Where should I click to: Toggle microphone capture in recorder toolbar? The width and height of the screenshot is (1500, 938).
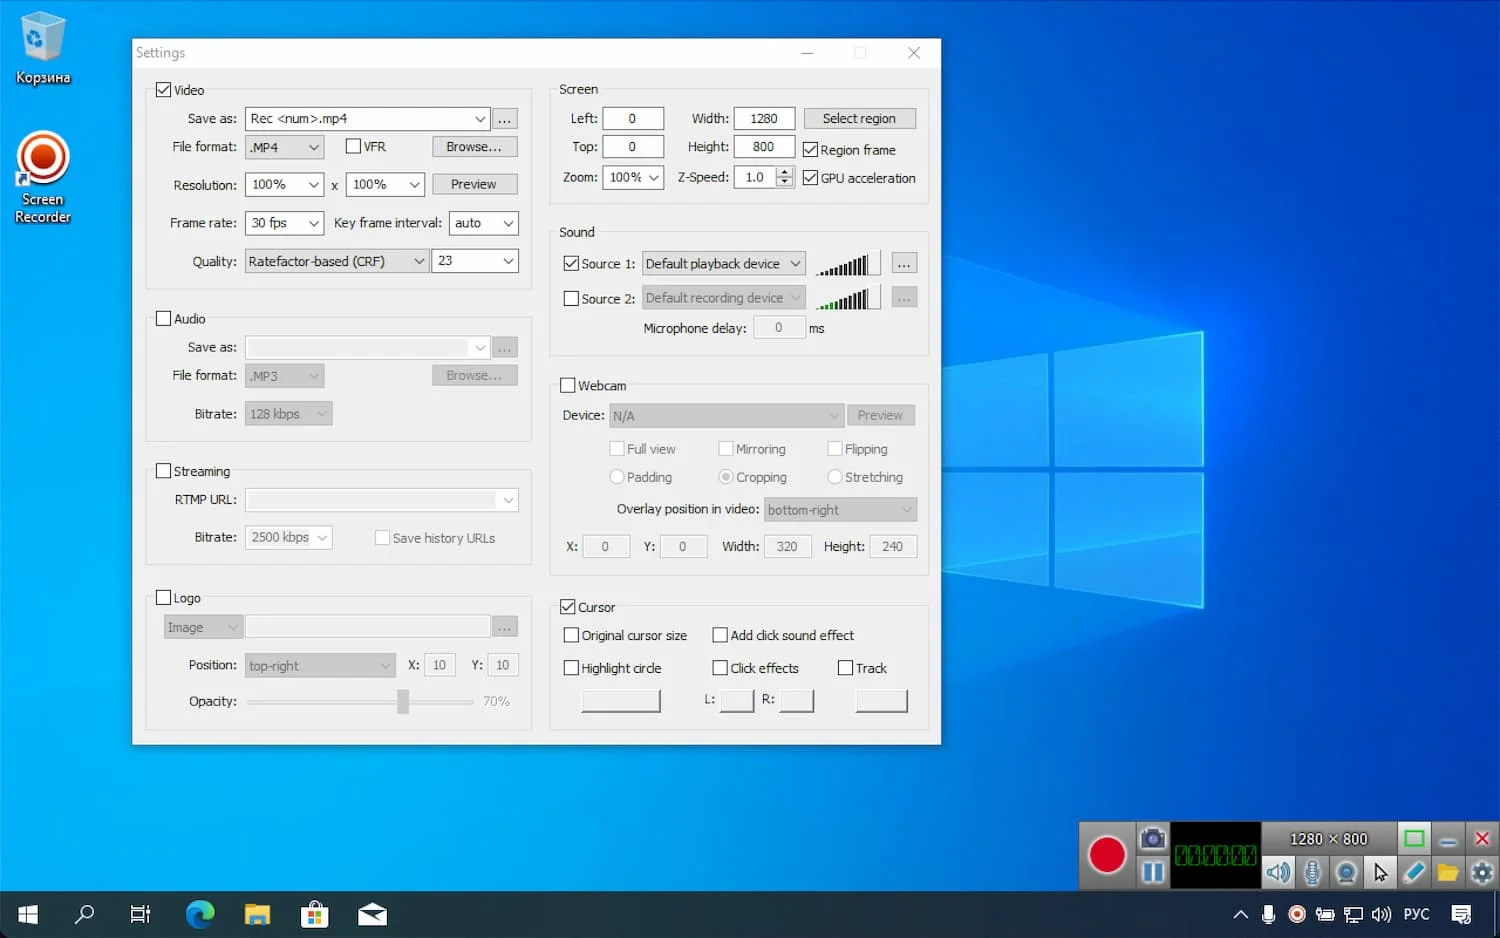tap(1312, 872)
